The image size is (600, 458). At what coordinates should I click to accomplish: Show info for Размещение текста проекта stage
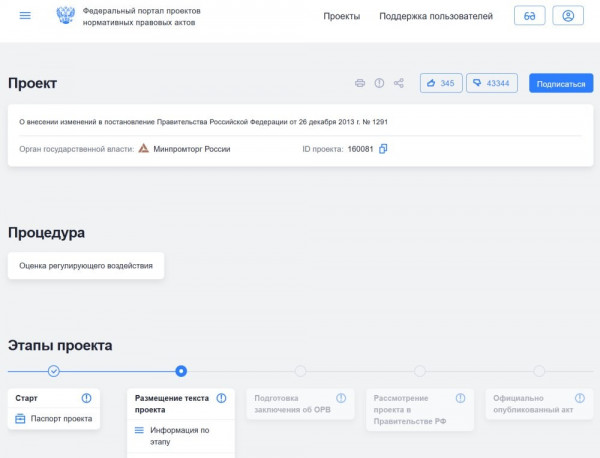coord(222,398)
